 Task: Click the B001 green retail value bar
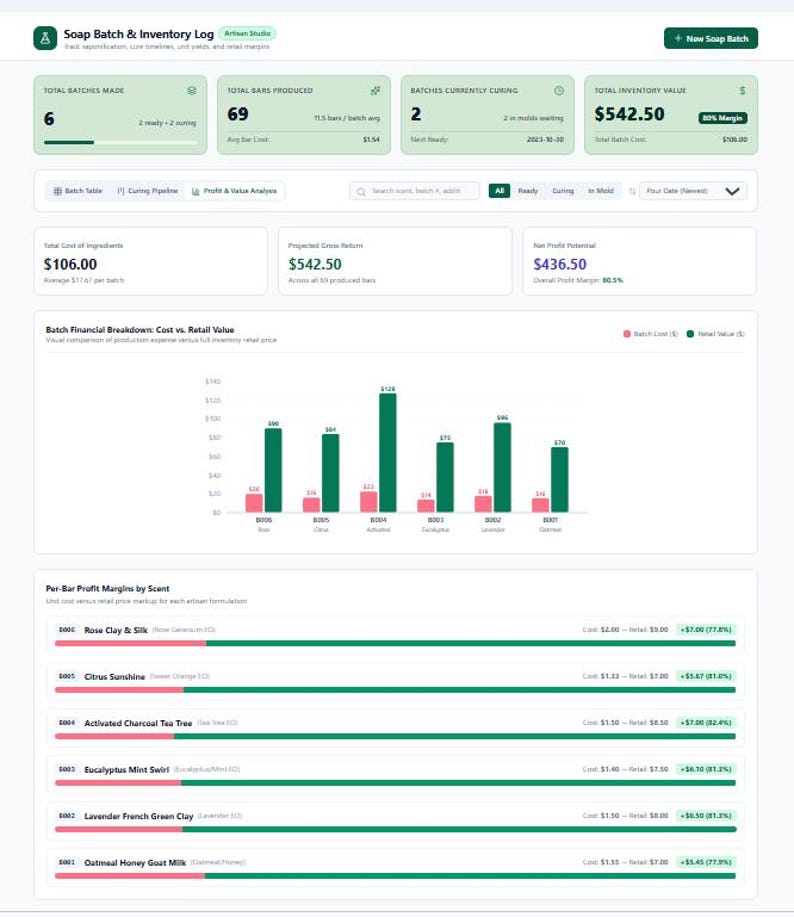(x=560, y=480)
